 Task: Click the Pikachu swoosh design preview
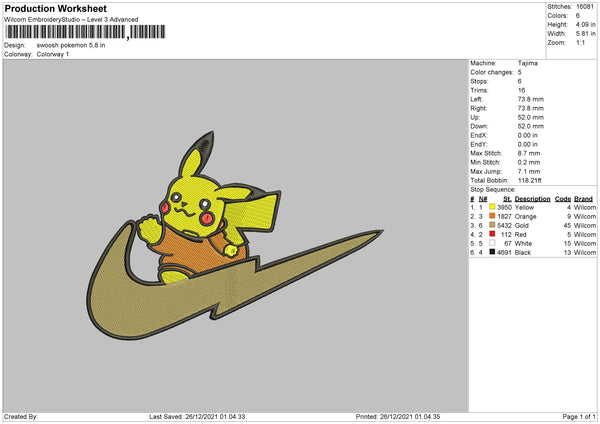pos(235,236)
